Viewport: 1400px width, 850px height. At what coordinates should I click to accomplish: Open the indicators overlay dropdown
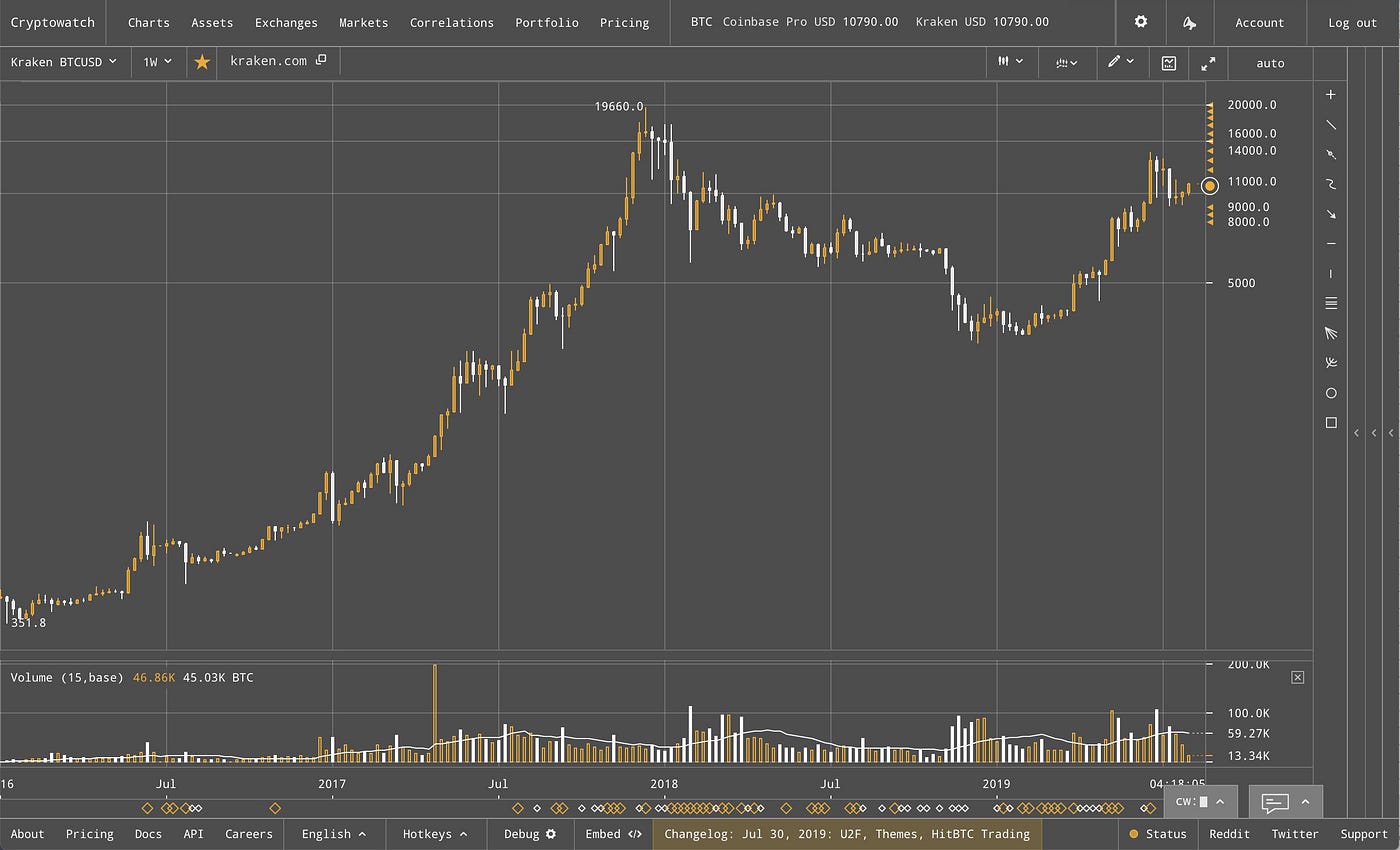(x=1066, y=62)
